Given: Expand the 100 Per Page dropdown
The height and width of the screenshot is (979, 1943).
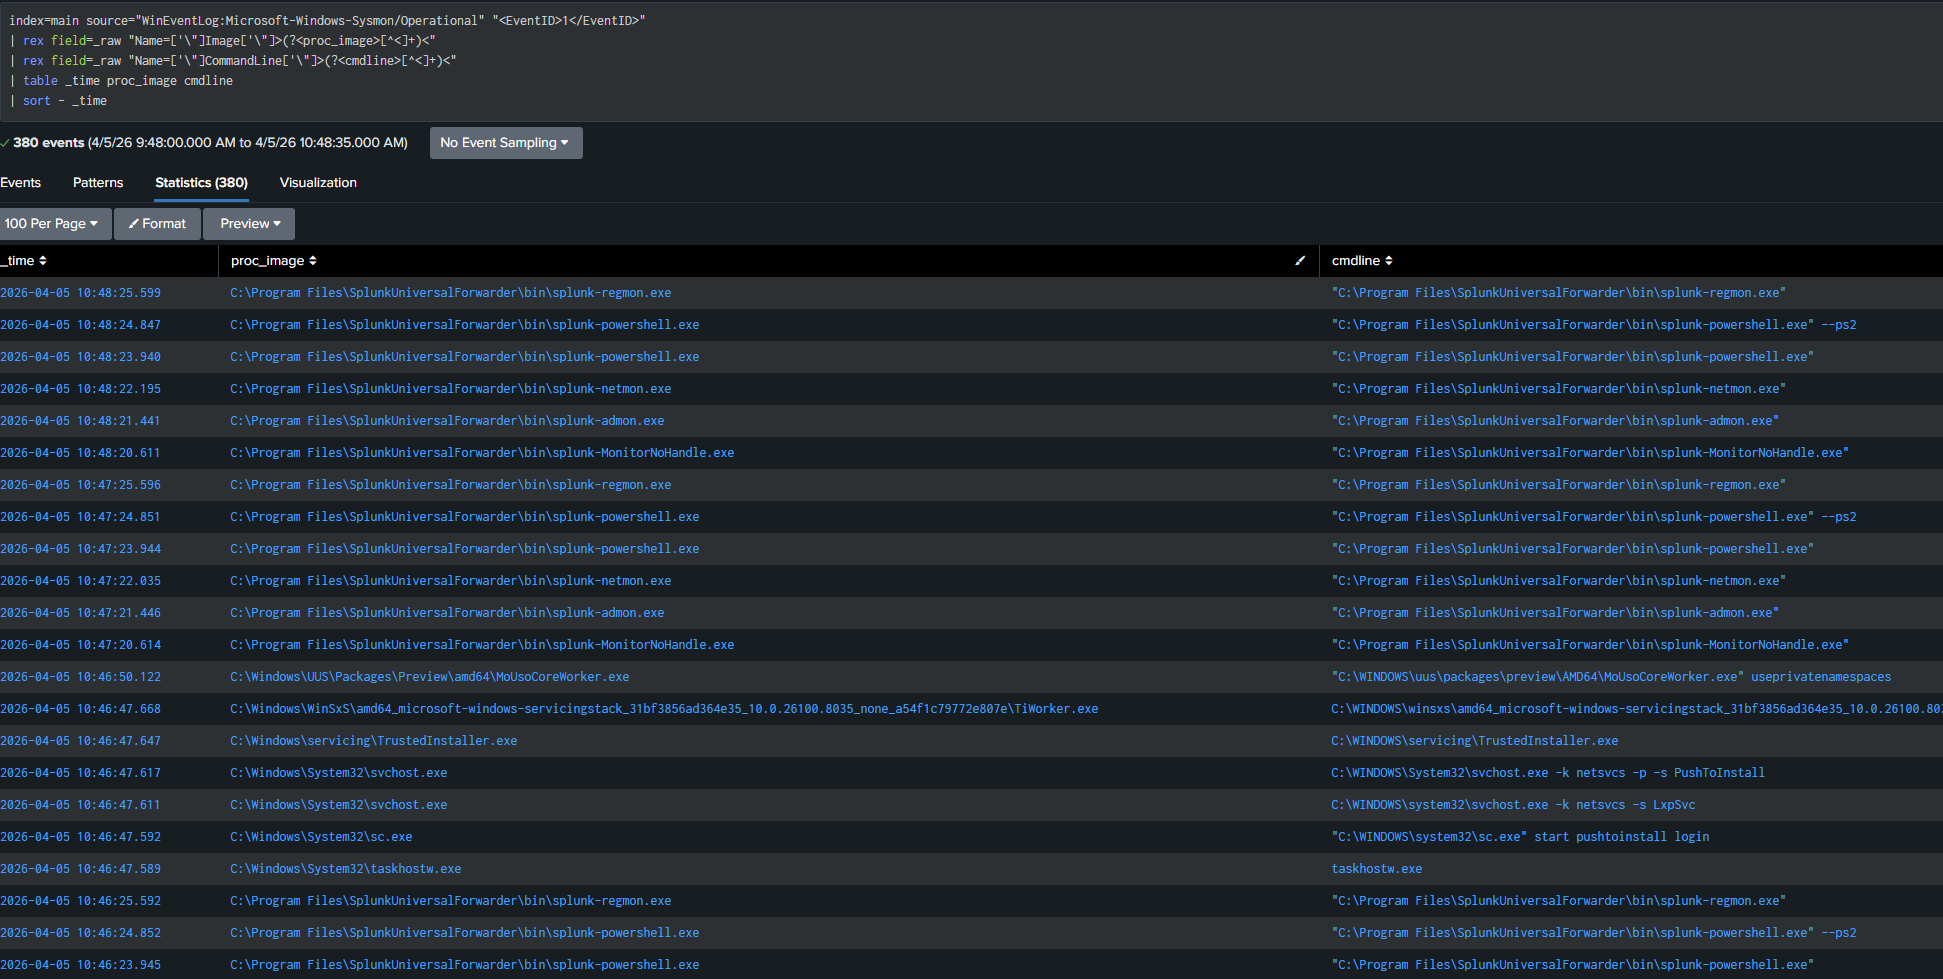Looking at the screenshot, I should 52,224.
